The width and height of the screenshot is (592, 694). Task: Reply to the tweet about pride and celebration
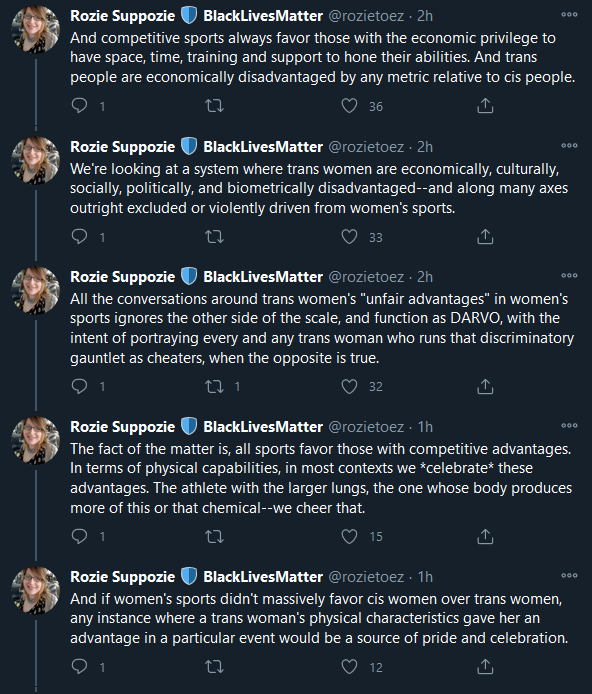point(80,667)
